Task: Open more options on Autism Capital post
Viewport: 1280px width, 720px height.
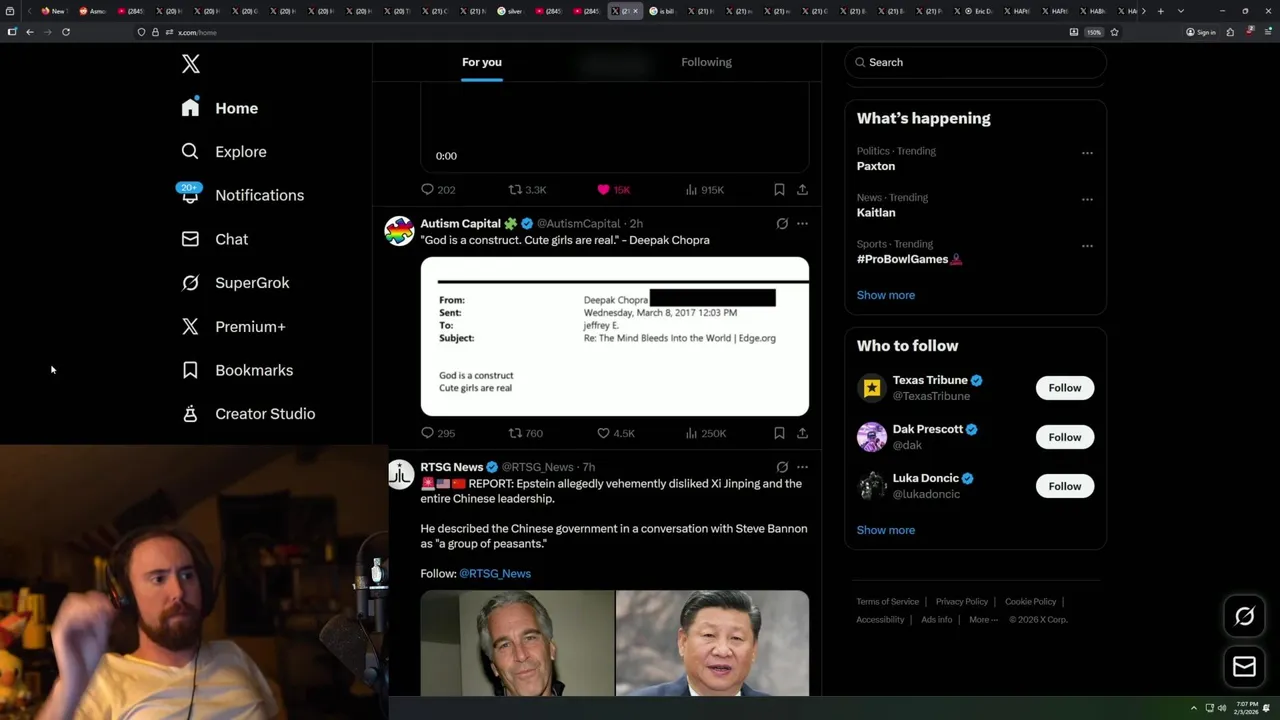Action: point(802,224)
